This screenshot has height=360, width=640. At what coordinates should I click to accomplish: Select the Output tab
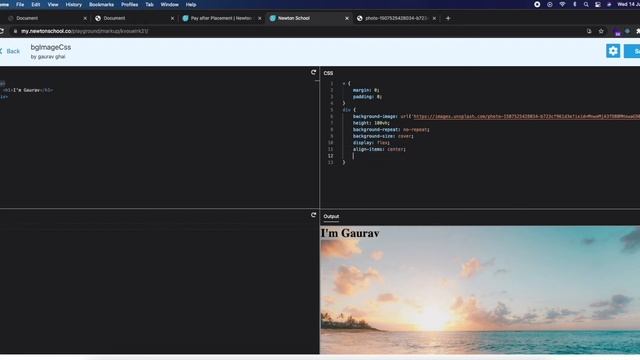coord(331,216)
